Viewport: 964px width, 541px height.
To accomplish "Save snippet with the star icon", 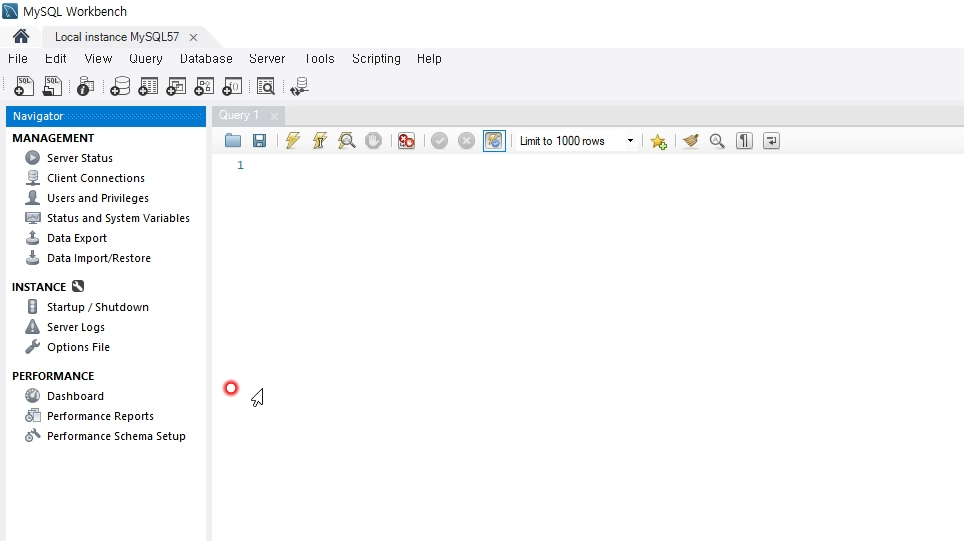I will pos(658,141).
